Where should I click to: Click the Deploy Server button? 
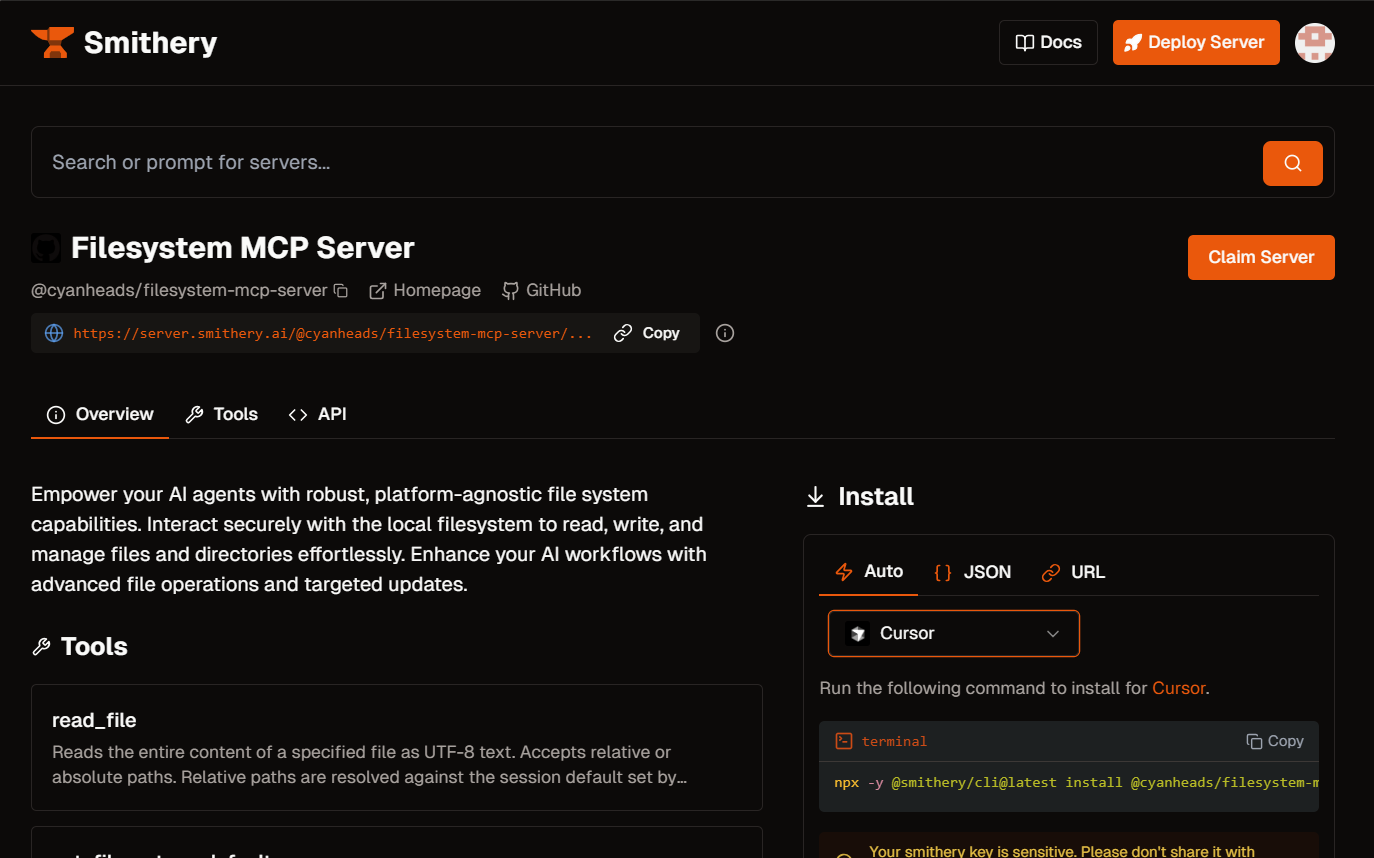pos(1196,42)
